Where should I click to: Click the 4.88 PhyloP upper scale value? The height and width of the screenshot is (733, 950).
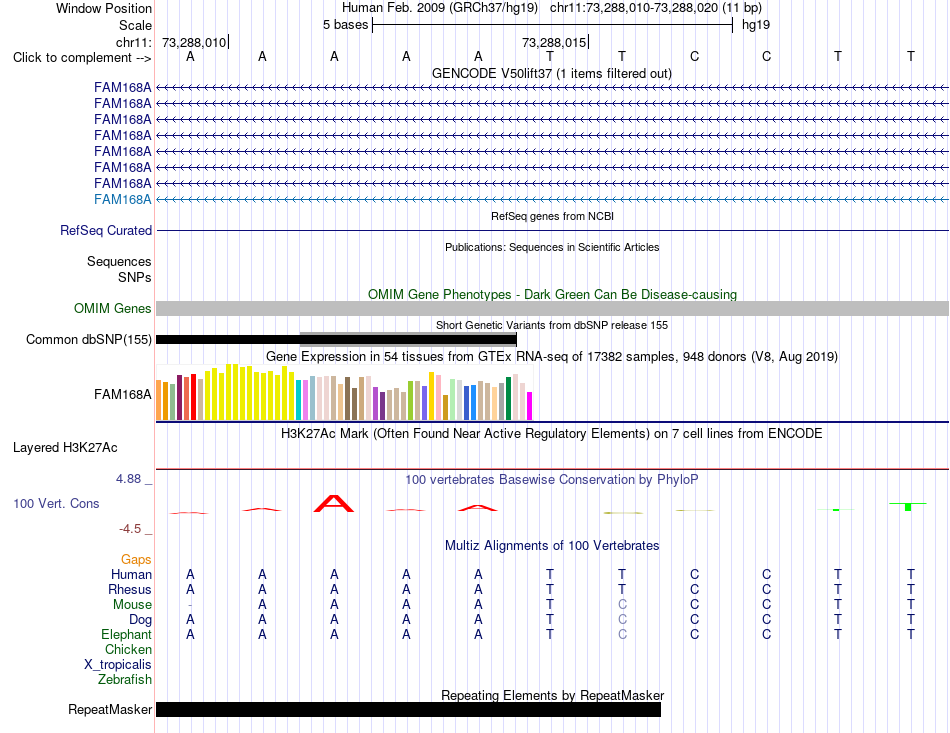128,479
